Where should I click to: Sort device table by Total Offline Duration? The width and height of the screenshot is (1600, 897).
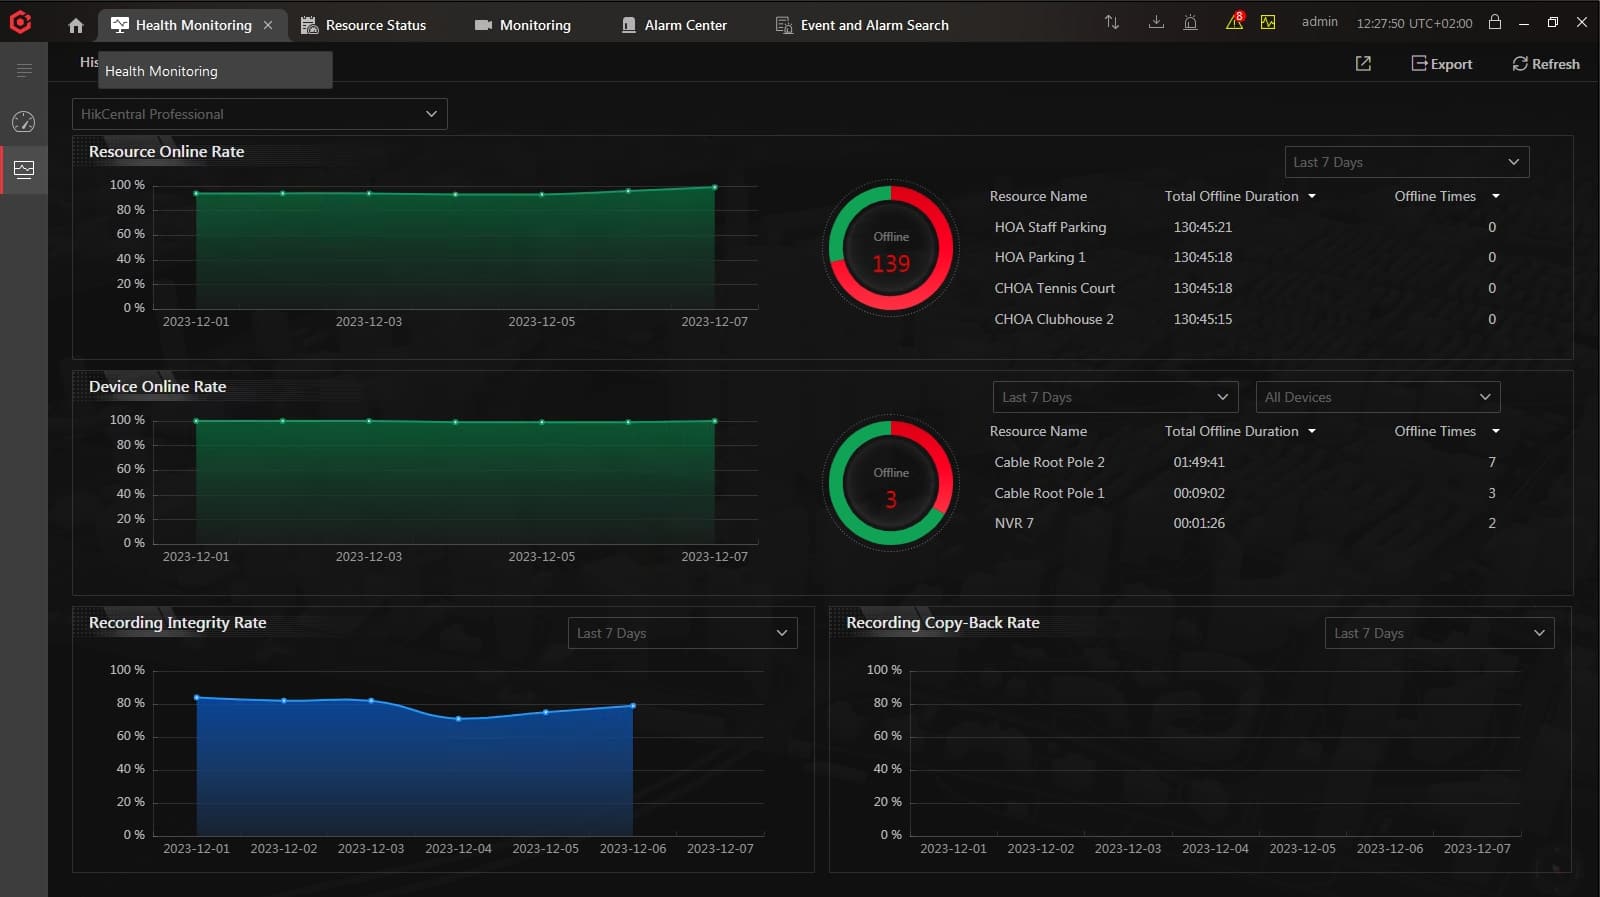point(1240,431)
